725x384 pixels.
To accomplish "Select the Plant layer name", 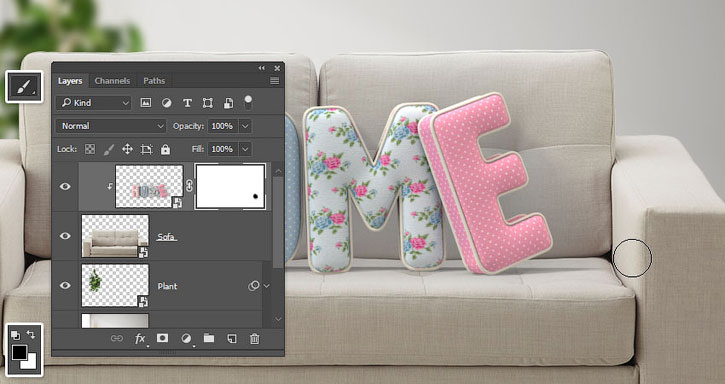I will [167, 286].
